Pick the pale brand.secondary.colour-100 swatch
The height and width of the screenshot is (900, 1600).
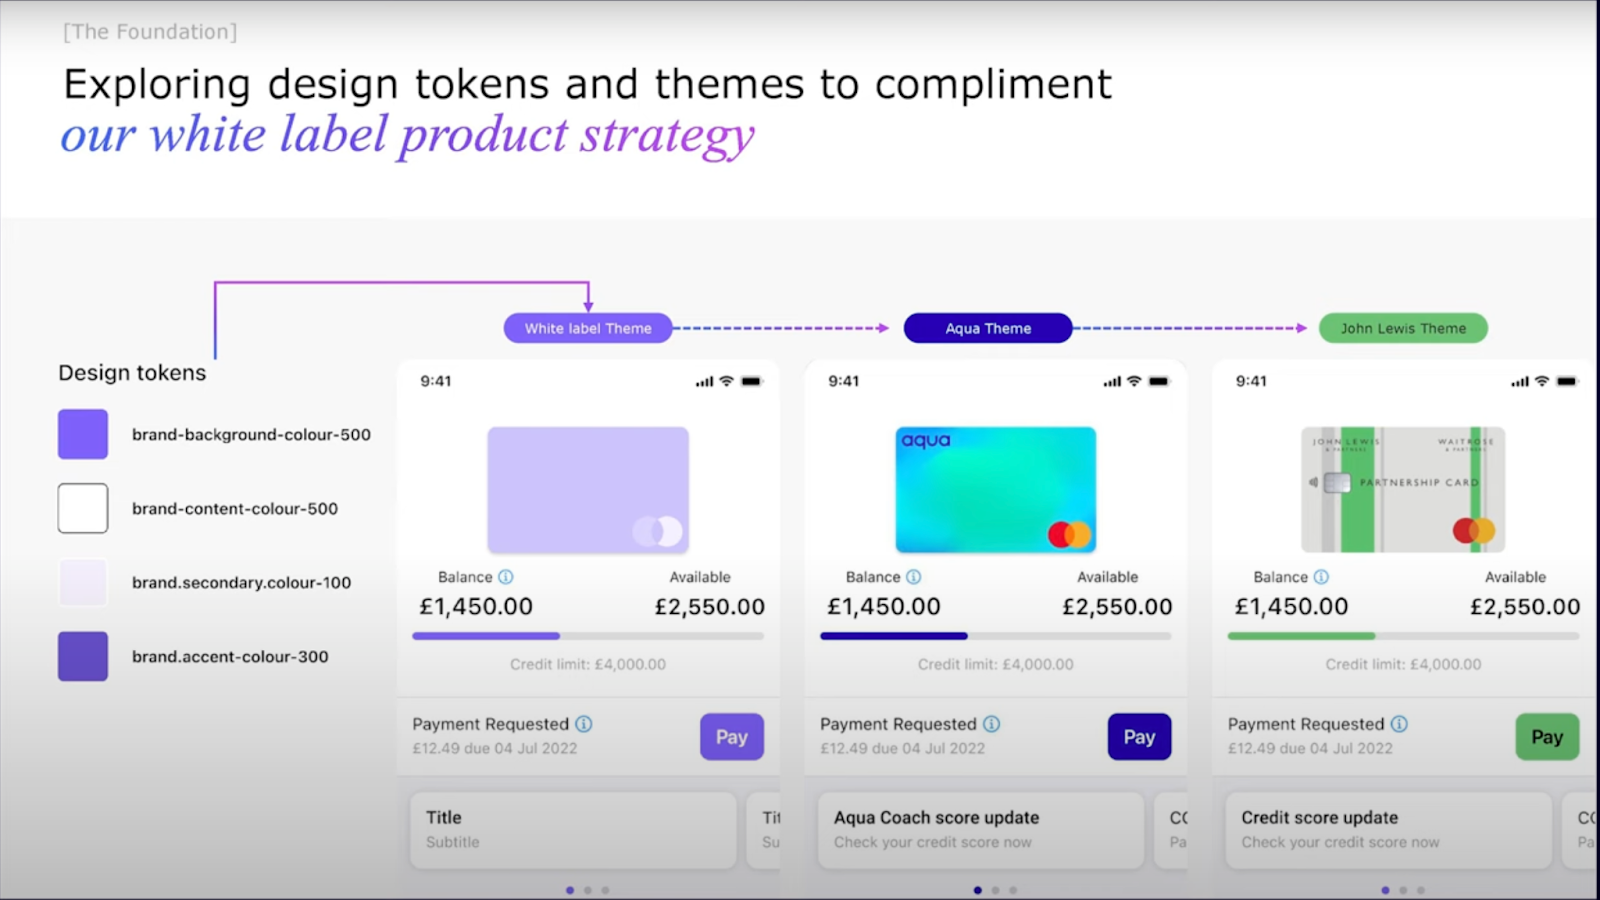coord(83,582)
